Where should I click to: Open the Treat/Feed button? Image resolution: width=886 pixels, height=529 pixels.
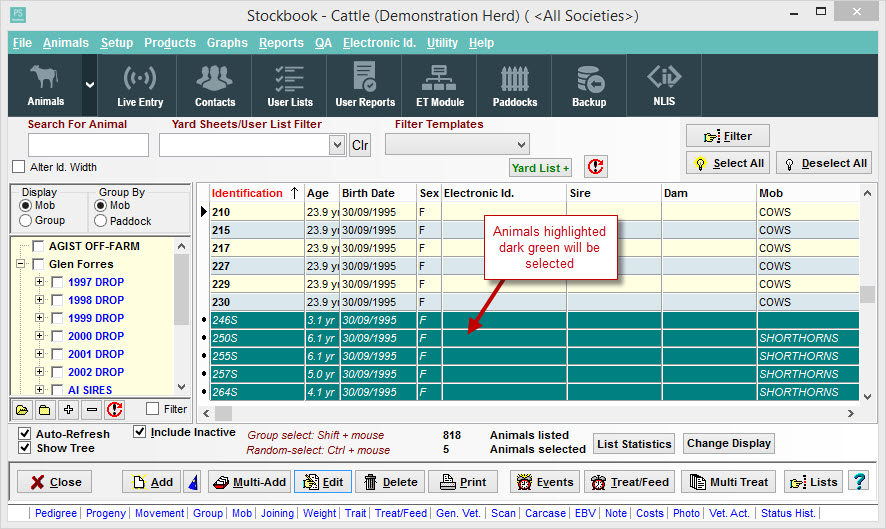click(x=629, y=482)
